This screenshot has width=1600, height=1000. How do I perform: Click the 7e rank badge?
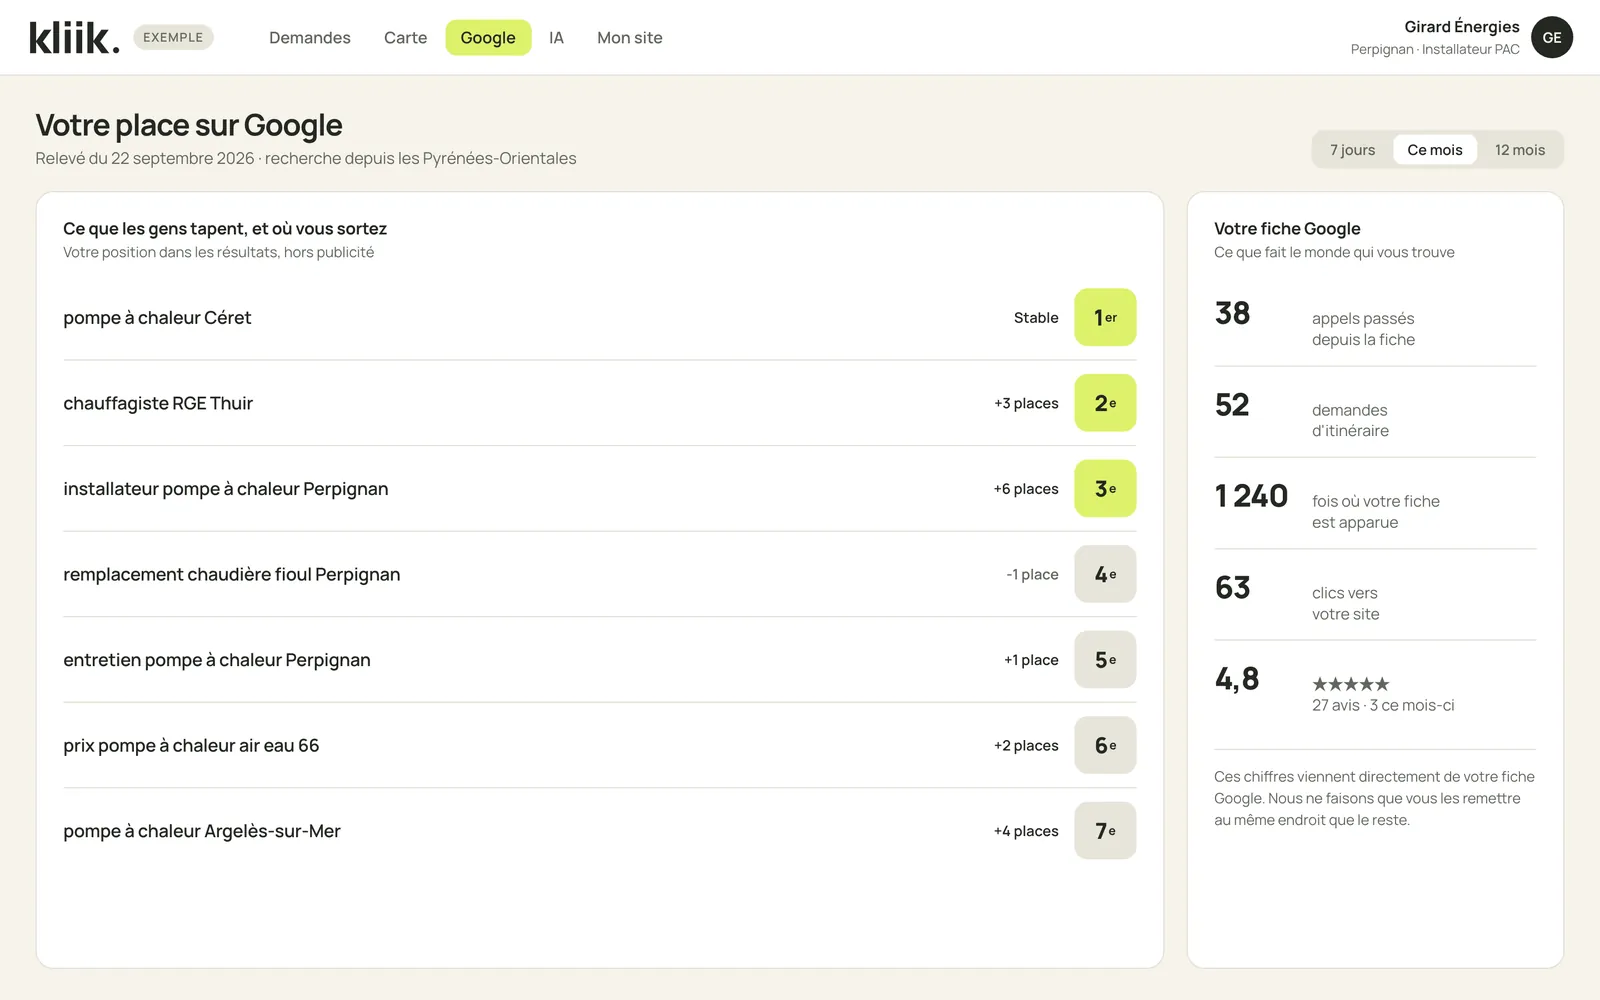(x=1105, y=831)
